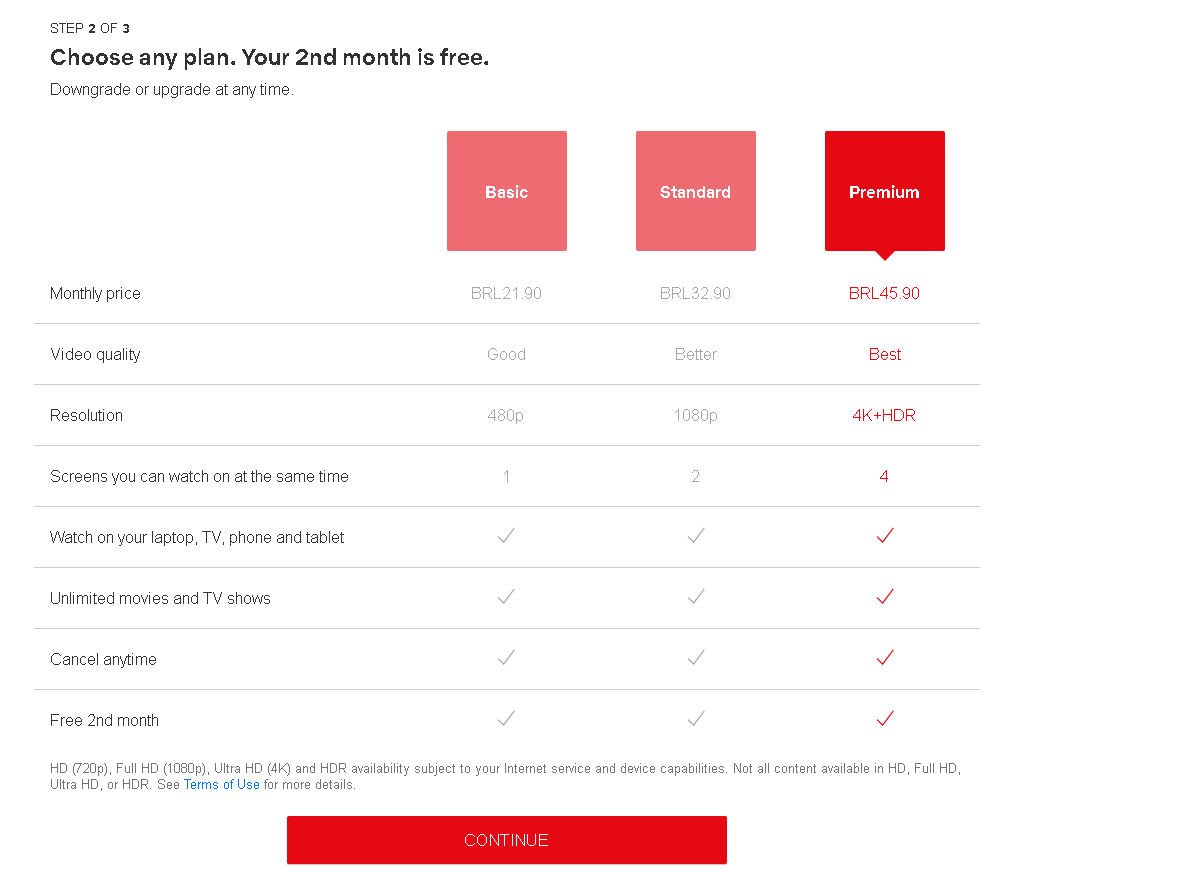The width and height of the screenshot is (1189, 876).
Task: Click the Premium screens count of 4
Action: coord(884,476)
